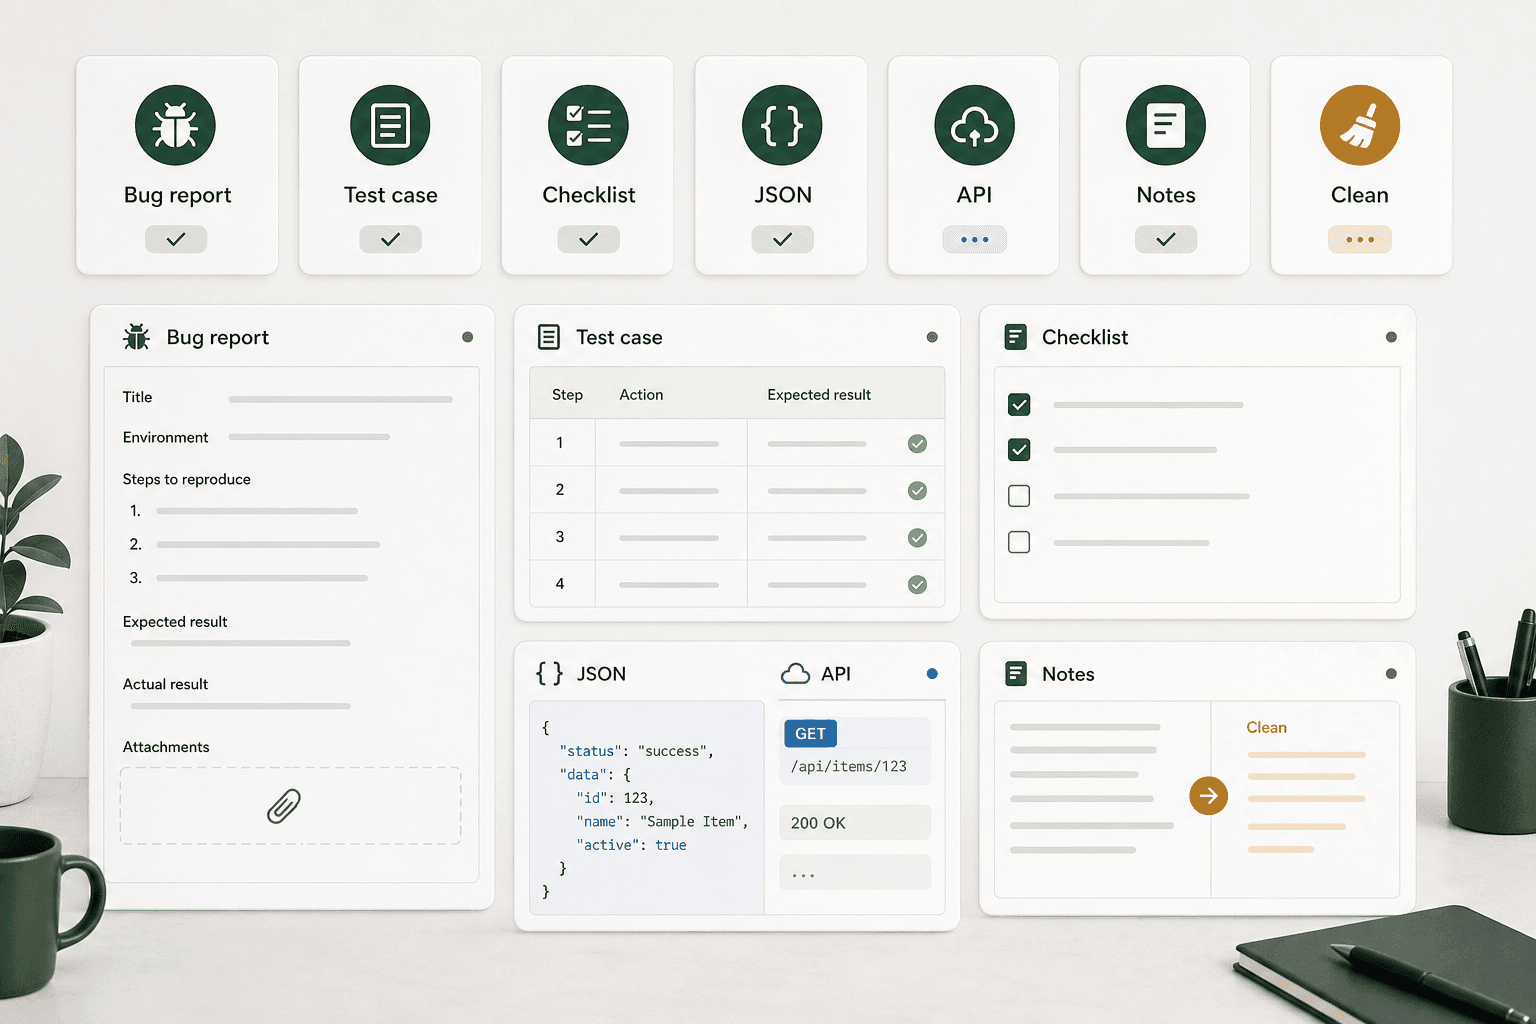Click the step 3 line under Steps to reproduce

pos(262,578)
